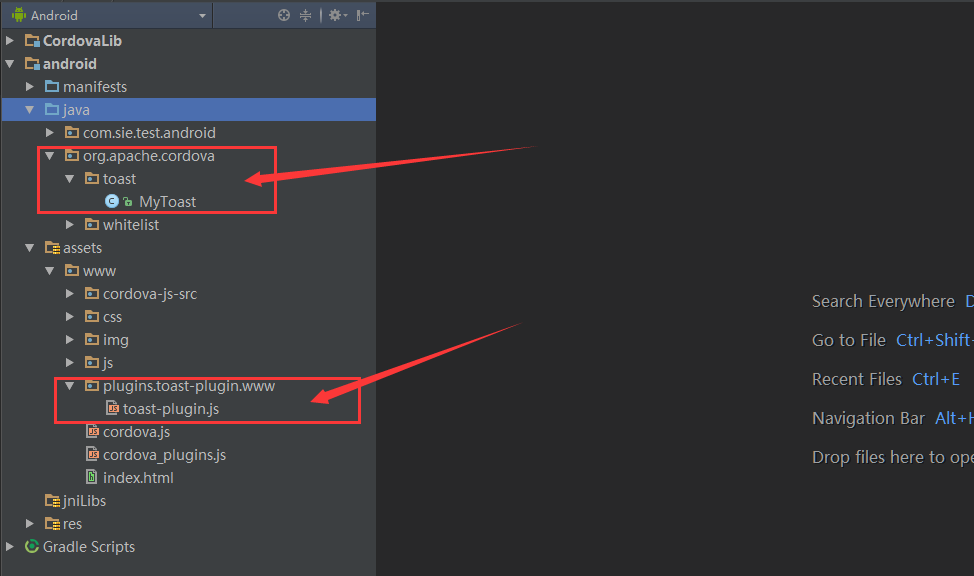This screenshot has height=576, width=974.
Task: Click the android module folder icon
Action: pyautogui.click(x=32, y=64)
